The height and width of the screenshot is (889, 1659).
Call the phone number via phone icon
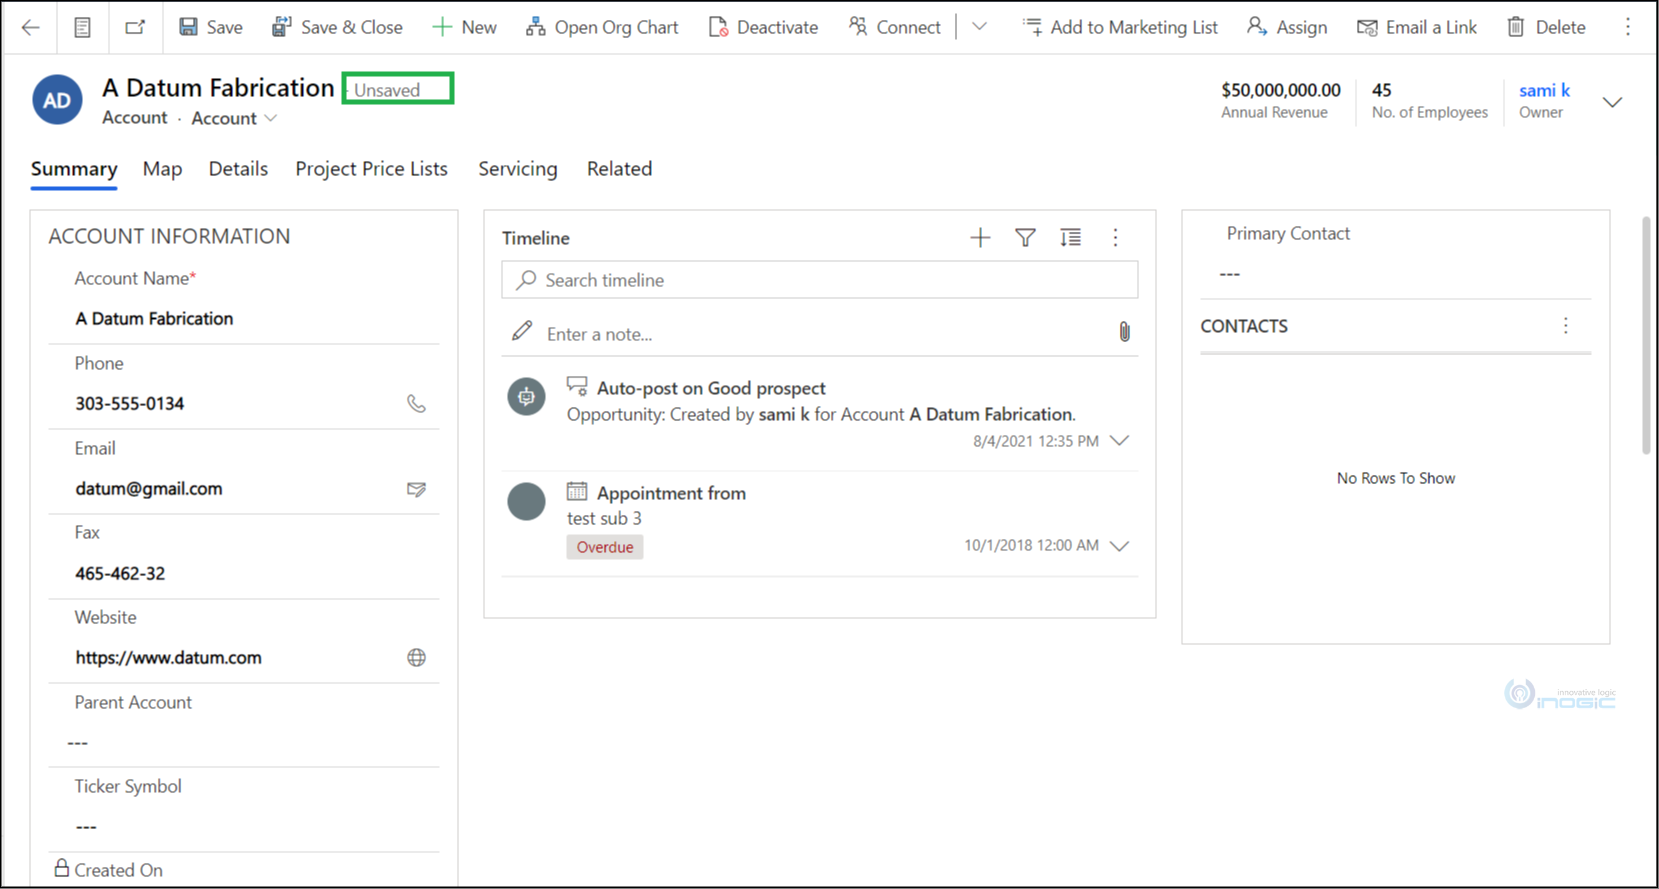tap(417, 404)
